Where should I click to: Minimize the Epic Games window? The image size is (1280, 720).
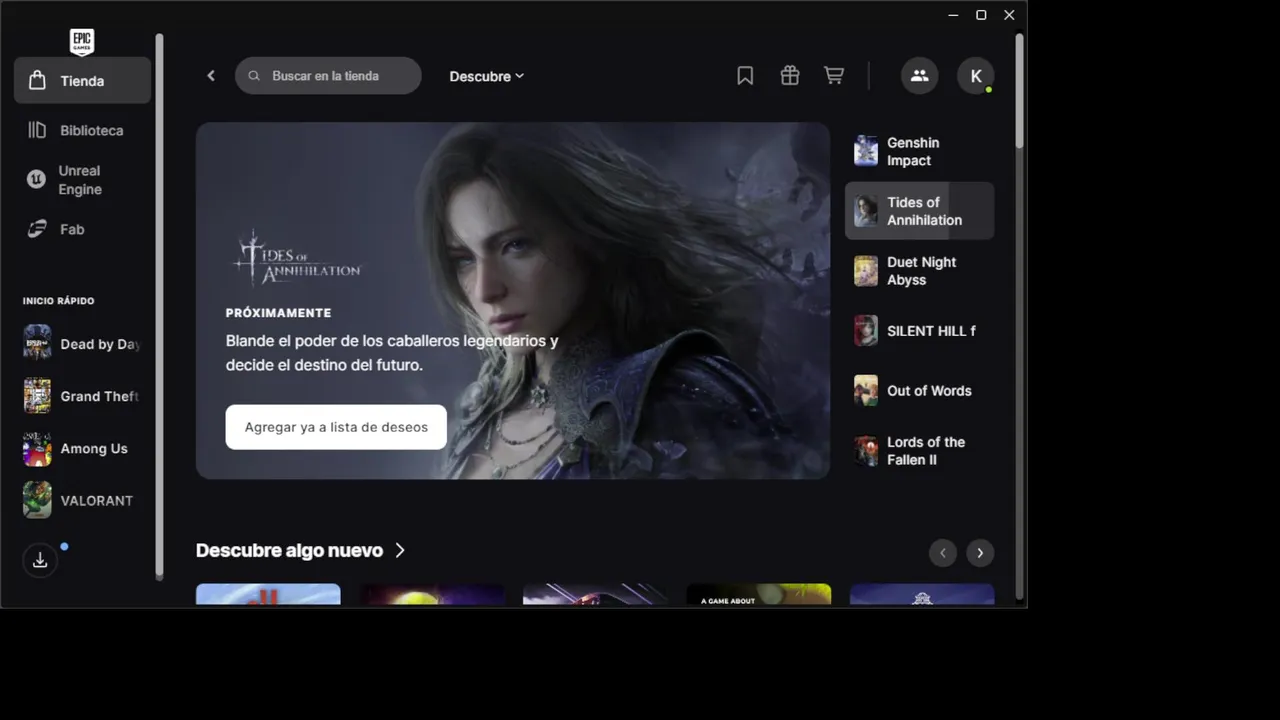[x=953, y=15]
